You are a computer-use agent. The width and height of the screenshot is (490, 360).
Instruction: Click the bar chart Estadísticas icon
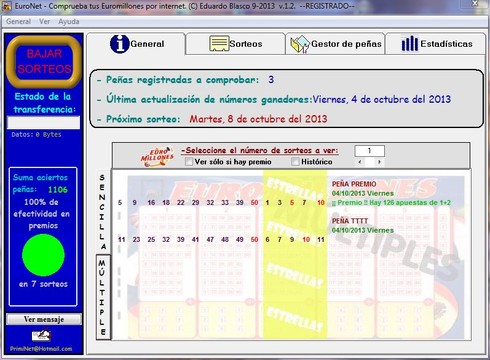410,44
